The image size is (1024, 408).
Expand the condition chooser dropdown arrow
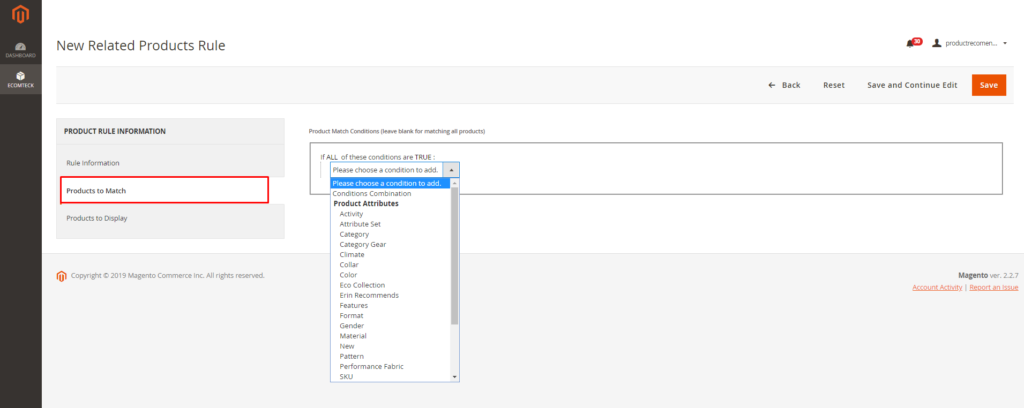(x=451, y=170)
